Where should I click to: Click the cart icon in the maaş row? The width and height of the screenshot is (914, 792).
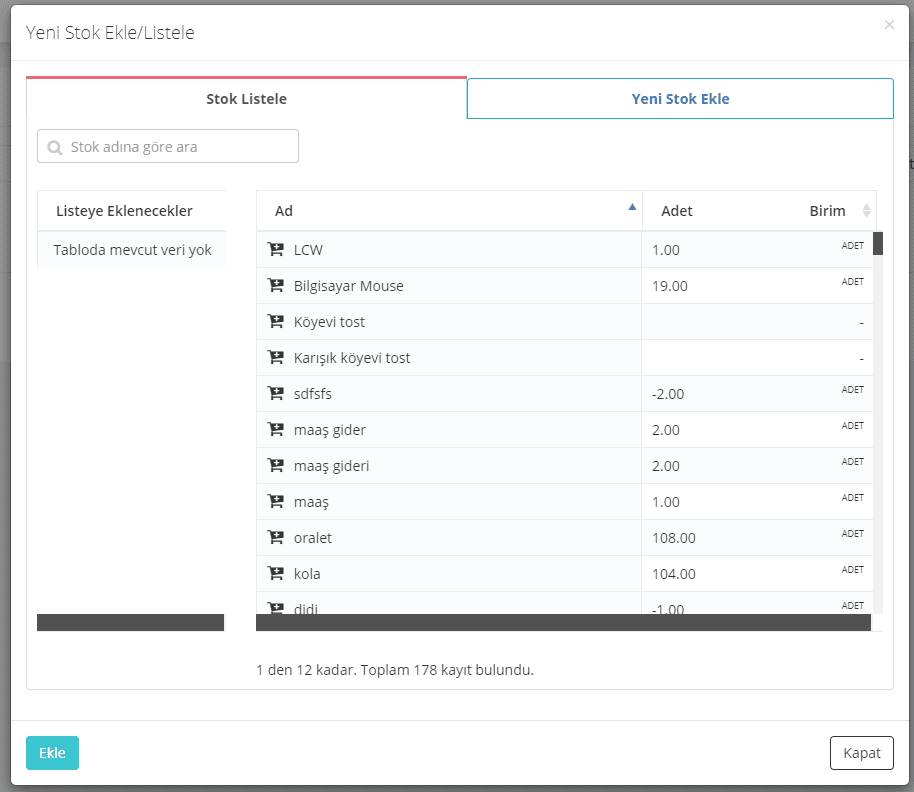(276, 501)
